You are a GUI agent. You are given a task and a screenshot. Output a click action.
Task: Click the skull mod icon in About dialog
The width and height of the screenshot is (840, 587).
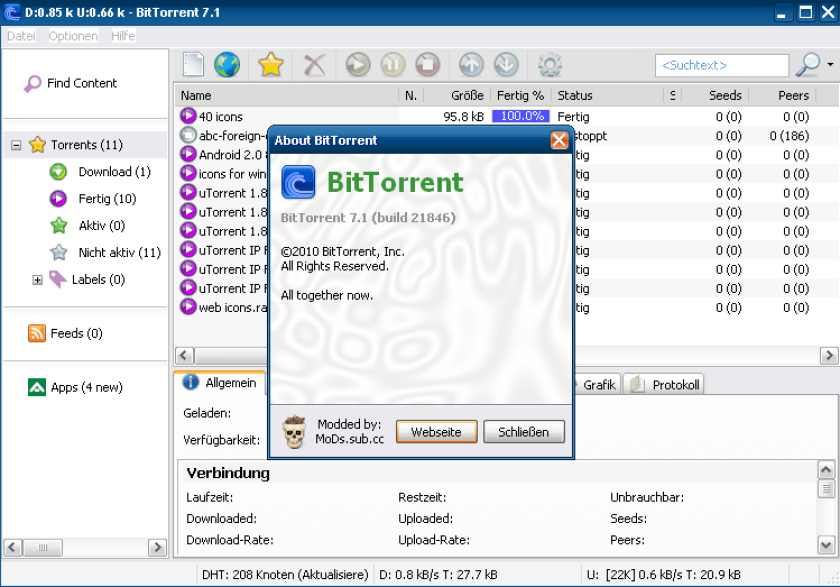coord(295,431)
